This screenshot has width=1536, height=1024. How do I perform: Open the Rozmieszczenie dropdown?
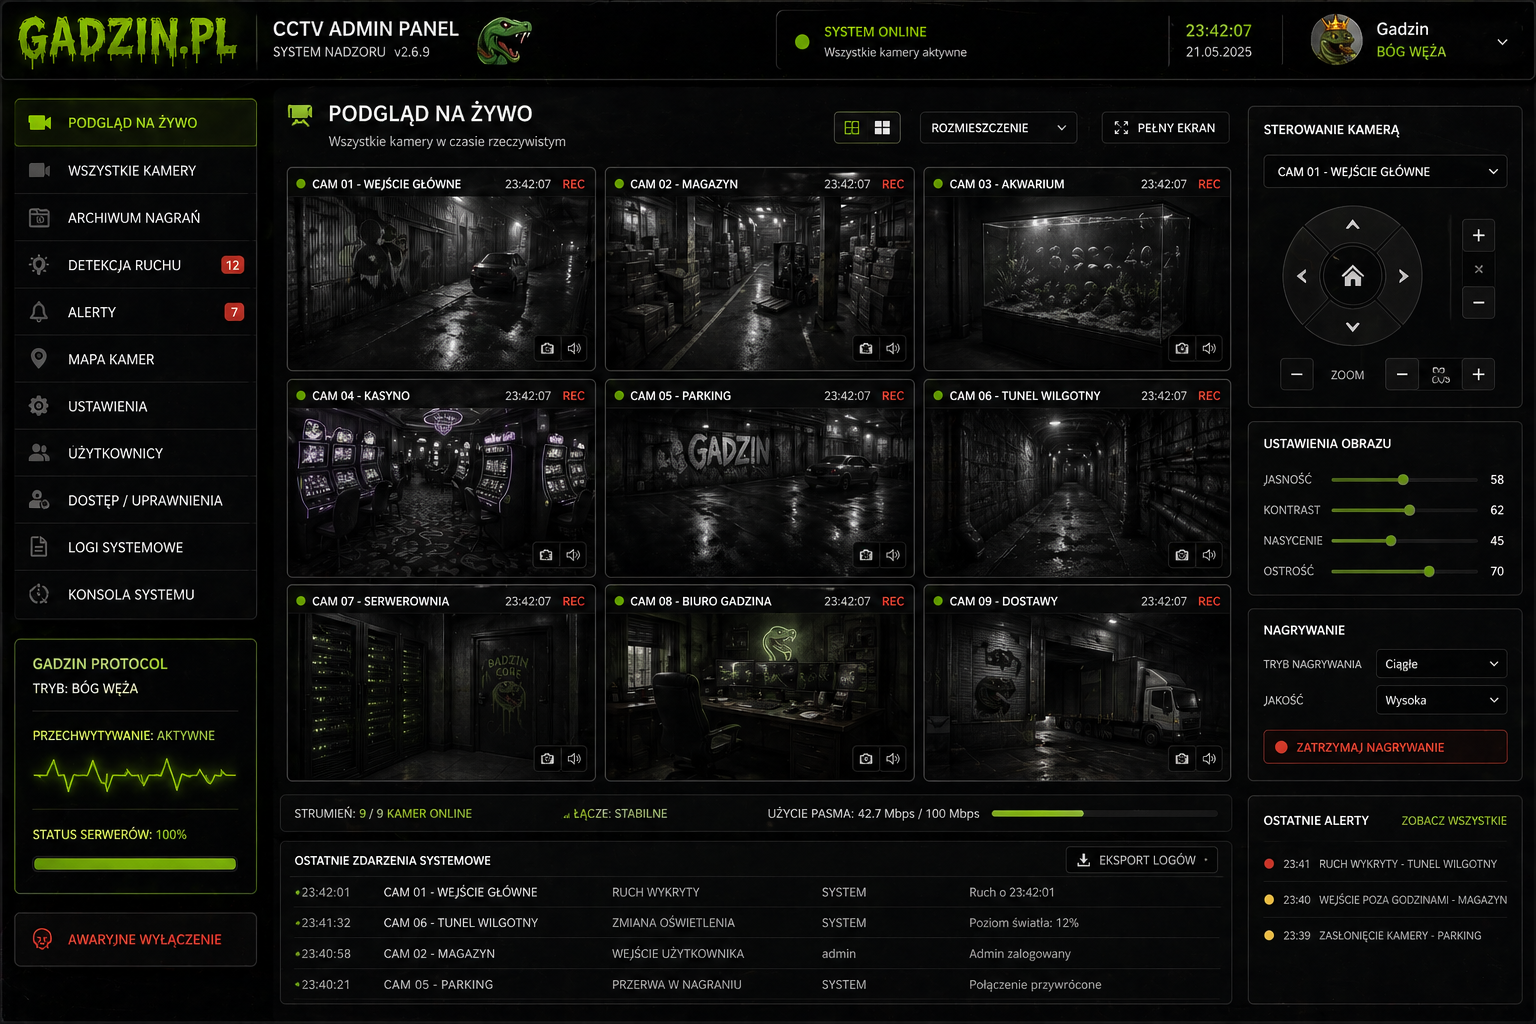pyautogui.click(x=997, y=128)
